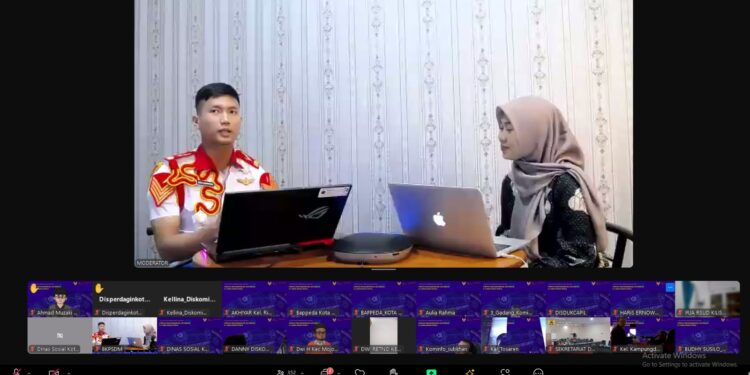
Task: Click the raised hand icon on Ahmad Muzaki tile
Action: (34, 288)
